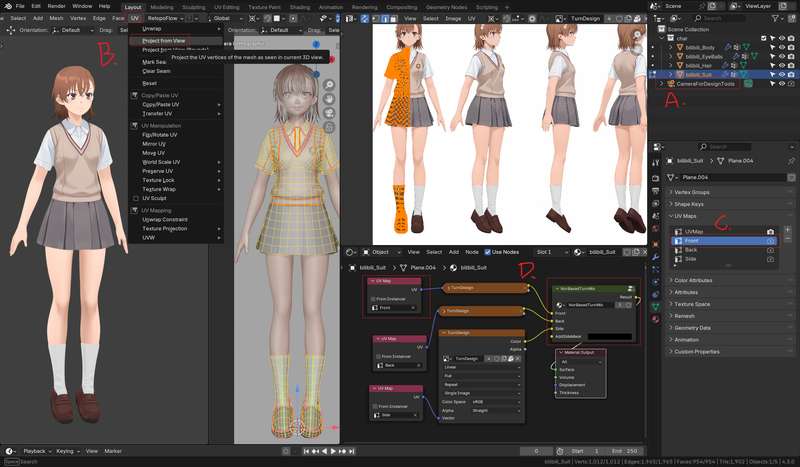Toggle the Use Nodes checkbox
The image size is (800, 467).
click(x=487, y=252)
